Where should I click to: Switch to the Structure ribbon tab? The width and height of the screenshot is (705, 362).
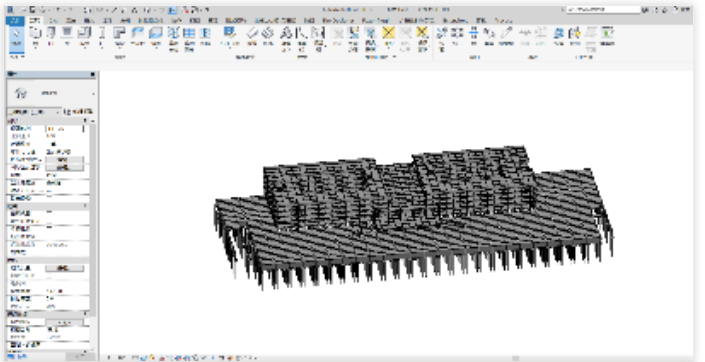[53, 20]
